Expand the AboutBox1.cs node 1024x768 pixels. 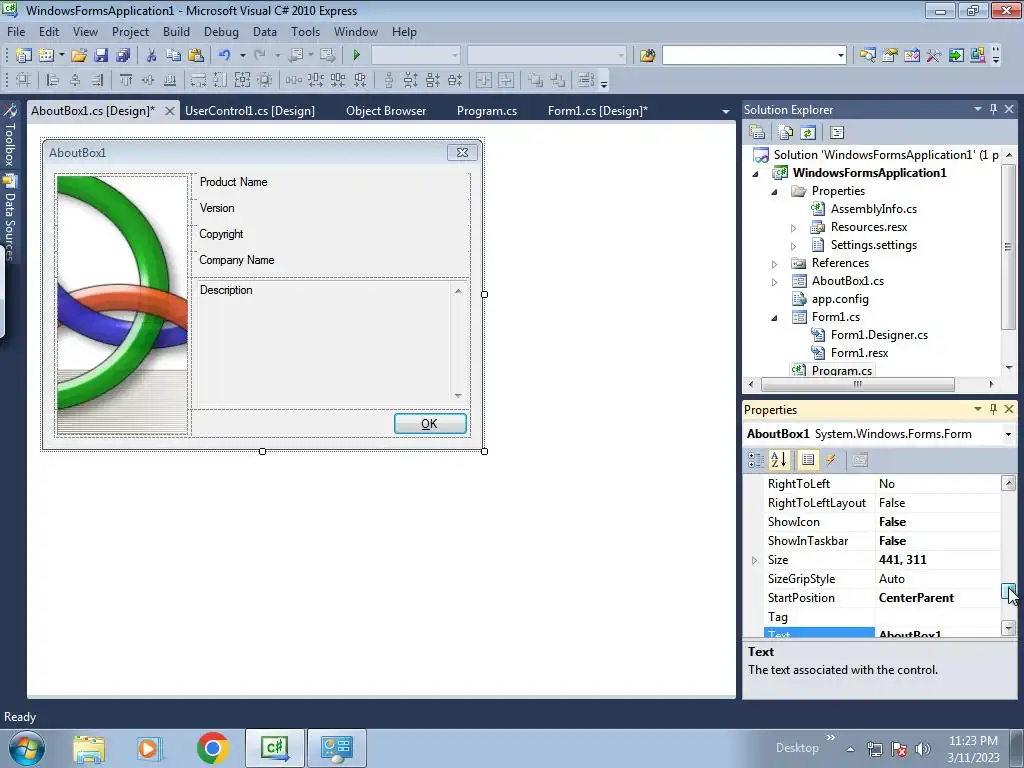(775, 282)
